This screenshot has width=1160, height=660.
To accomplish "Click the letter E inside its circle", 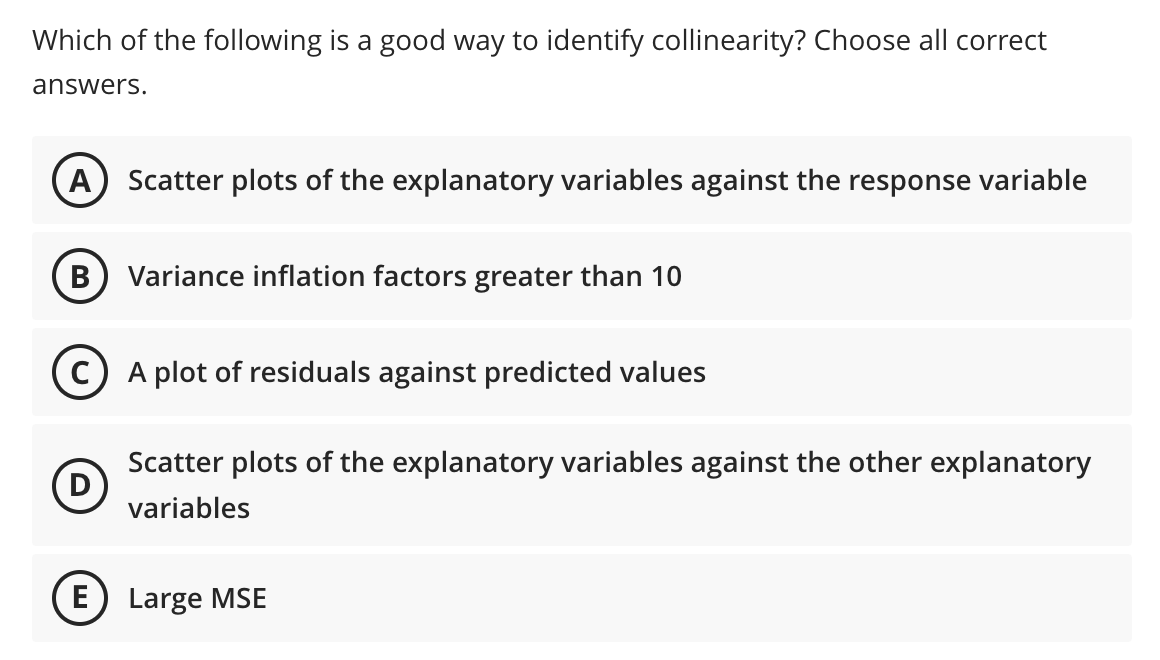I will click(80, 598).
